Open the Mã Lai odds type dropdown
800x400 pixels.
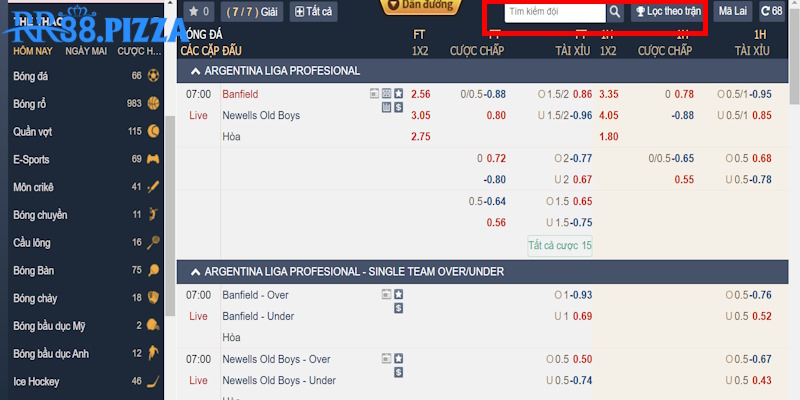733,12
